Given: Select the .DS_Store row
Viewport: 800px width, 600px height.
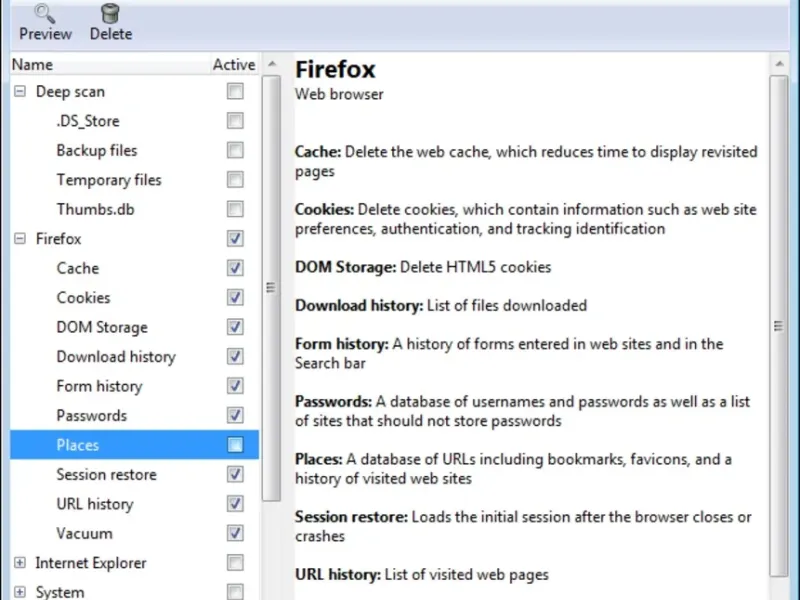Looking at the screenshot, I should pyautogui.click(x=135, y=121).
